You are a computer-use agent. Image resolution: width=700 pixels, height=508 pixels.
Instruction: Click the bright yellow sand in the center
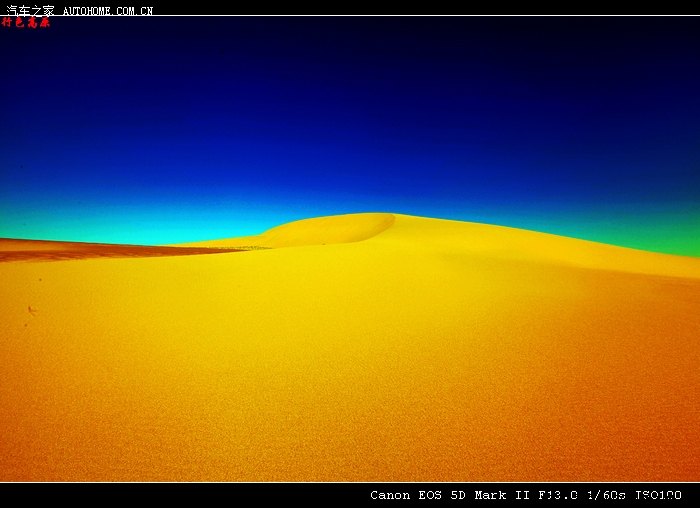click(350, 320)
